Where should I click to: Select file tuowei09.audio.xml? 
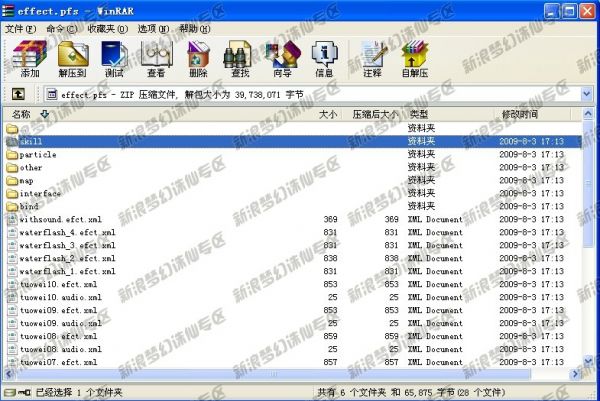(x=60, y=323)
